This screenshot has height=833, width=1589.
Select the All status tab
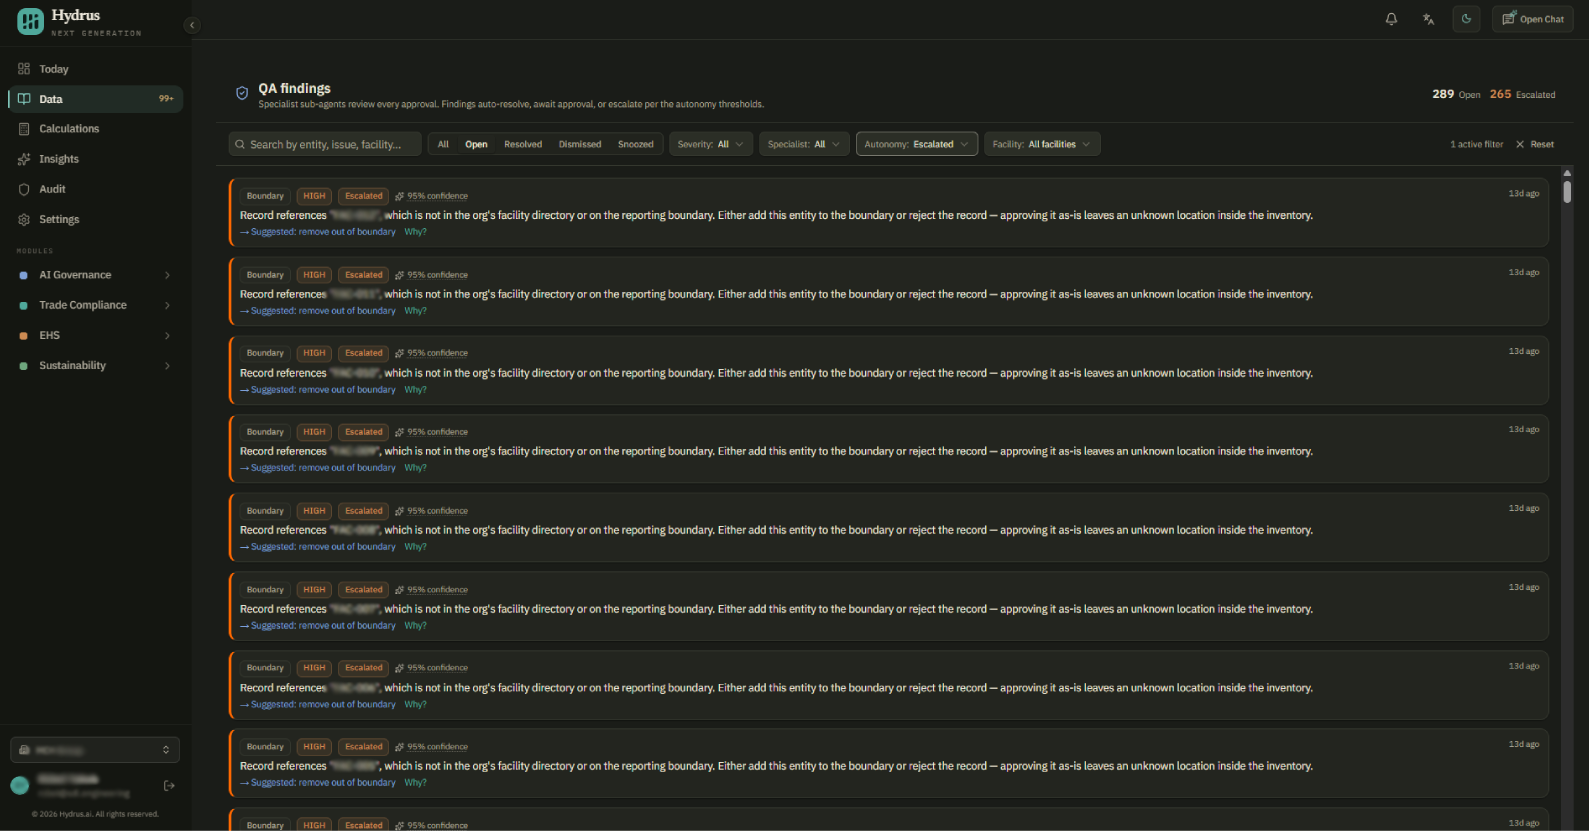(x=443, y=144)
